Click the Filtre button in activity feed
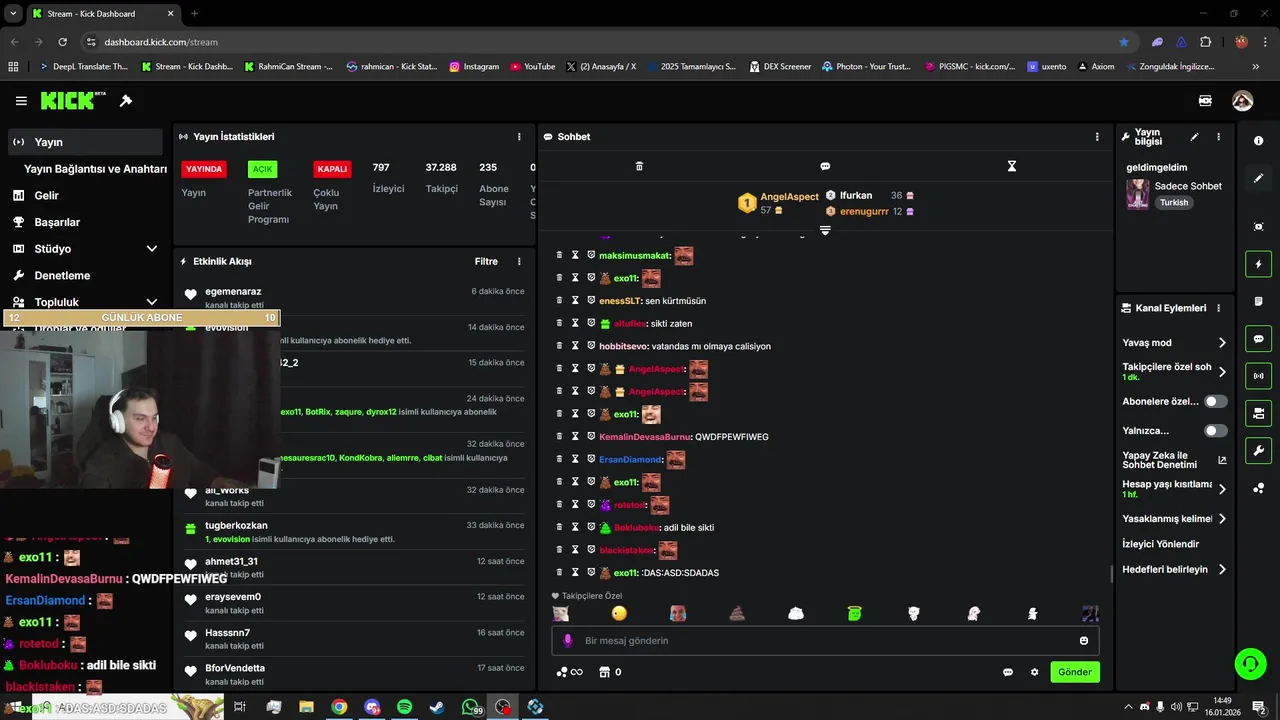 (486, 262)
